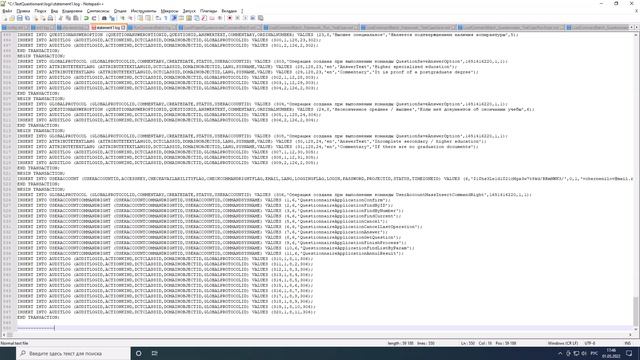This screenshot has width=640, height=360.
Task: Cut selection with the scissors icon
Action: [x=60, y=18]
